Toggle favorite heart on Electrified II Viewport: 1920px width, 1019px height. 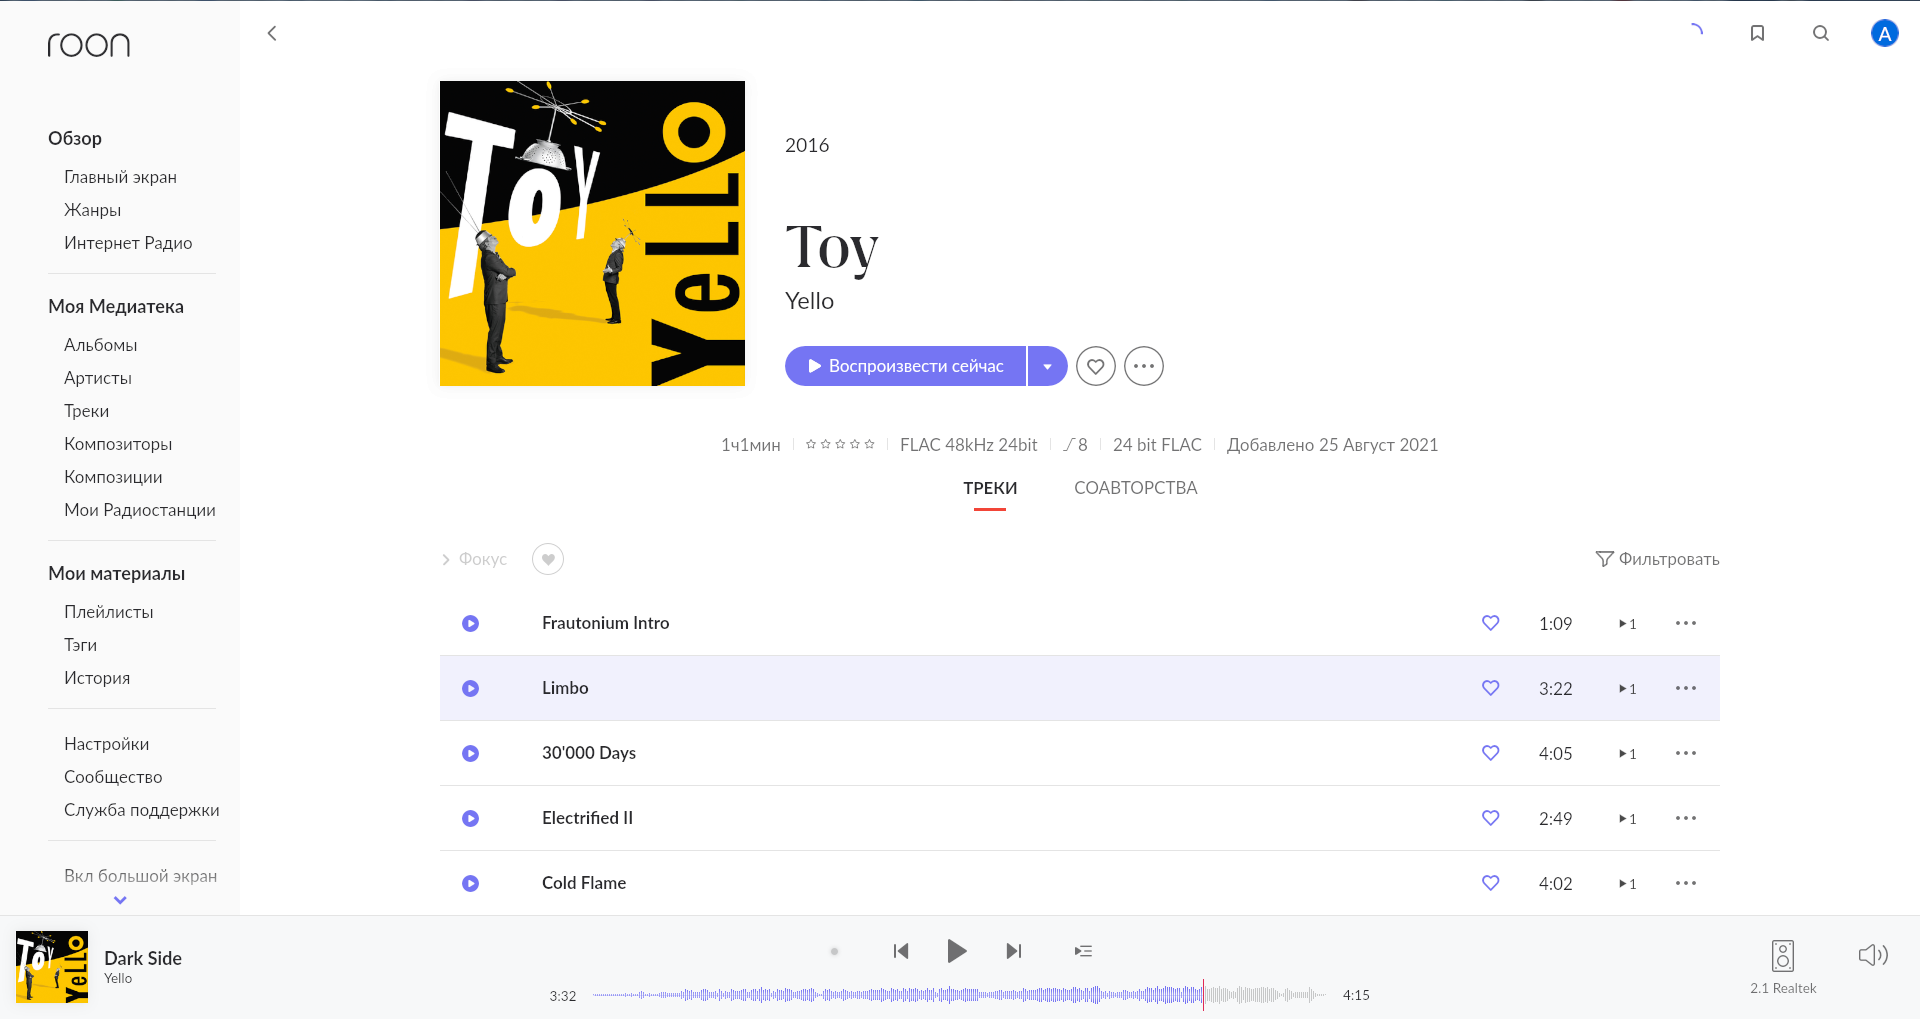(x=1491, y=818)
